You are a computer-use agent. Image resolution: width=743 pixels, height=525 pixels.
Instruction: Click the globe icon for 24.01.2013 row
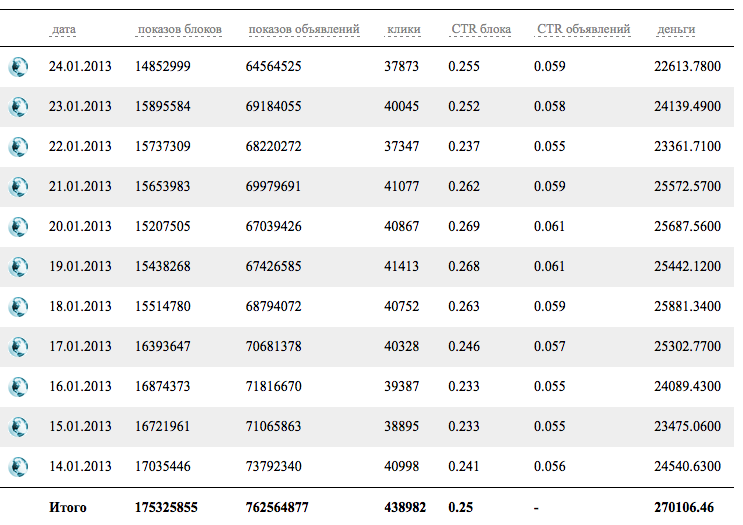(x=18, y=67)
